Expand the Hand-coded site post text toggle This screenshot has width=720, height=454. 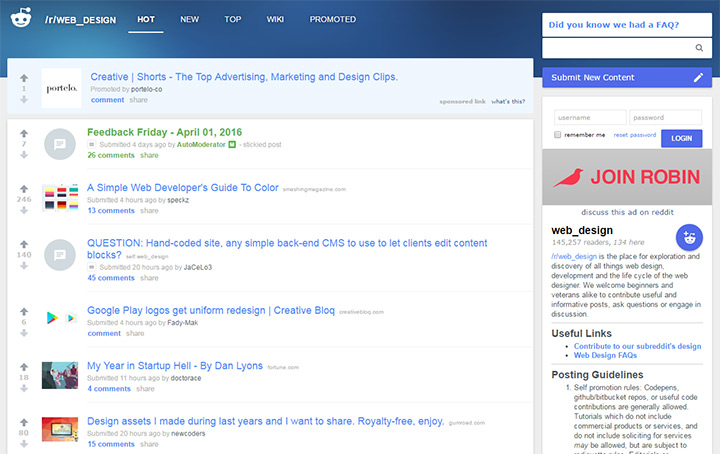click(x=91, y=267)
